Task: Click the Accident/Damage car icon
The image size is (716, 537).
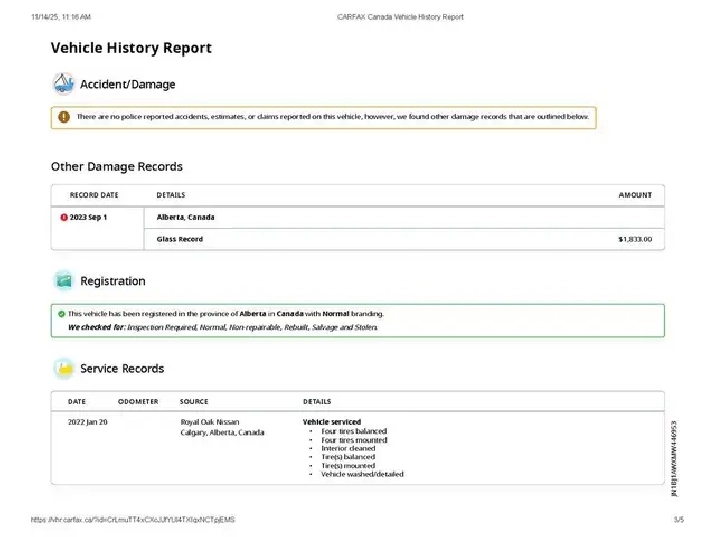Action: pos(63,84)
